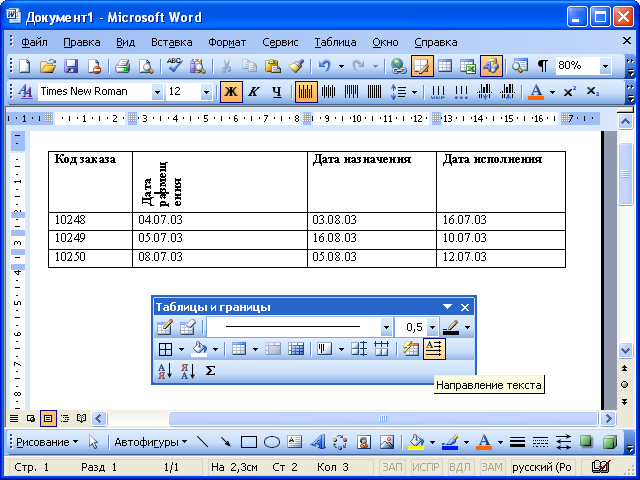Close the document with the menu bar X

pos(627,40)
